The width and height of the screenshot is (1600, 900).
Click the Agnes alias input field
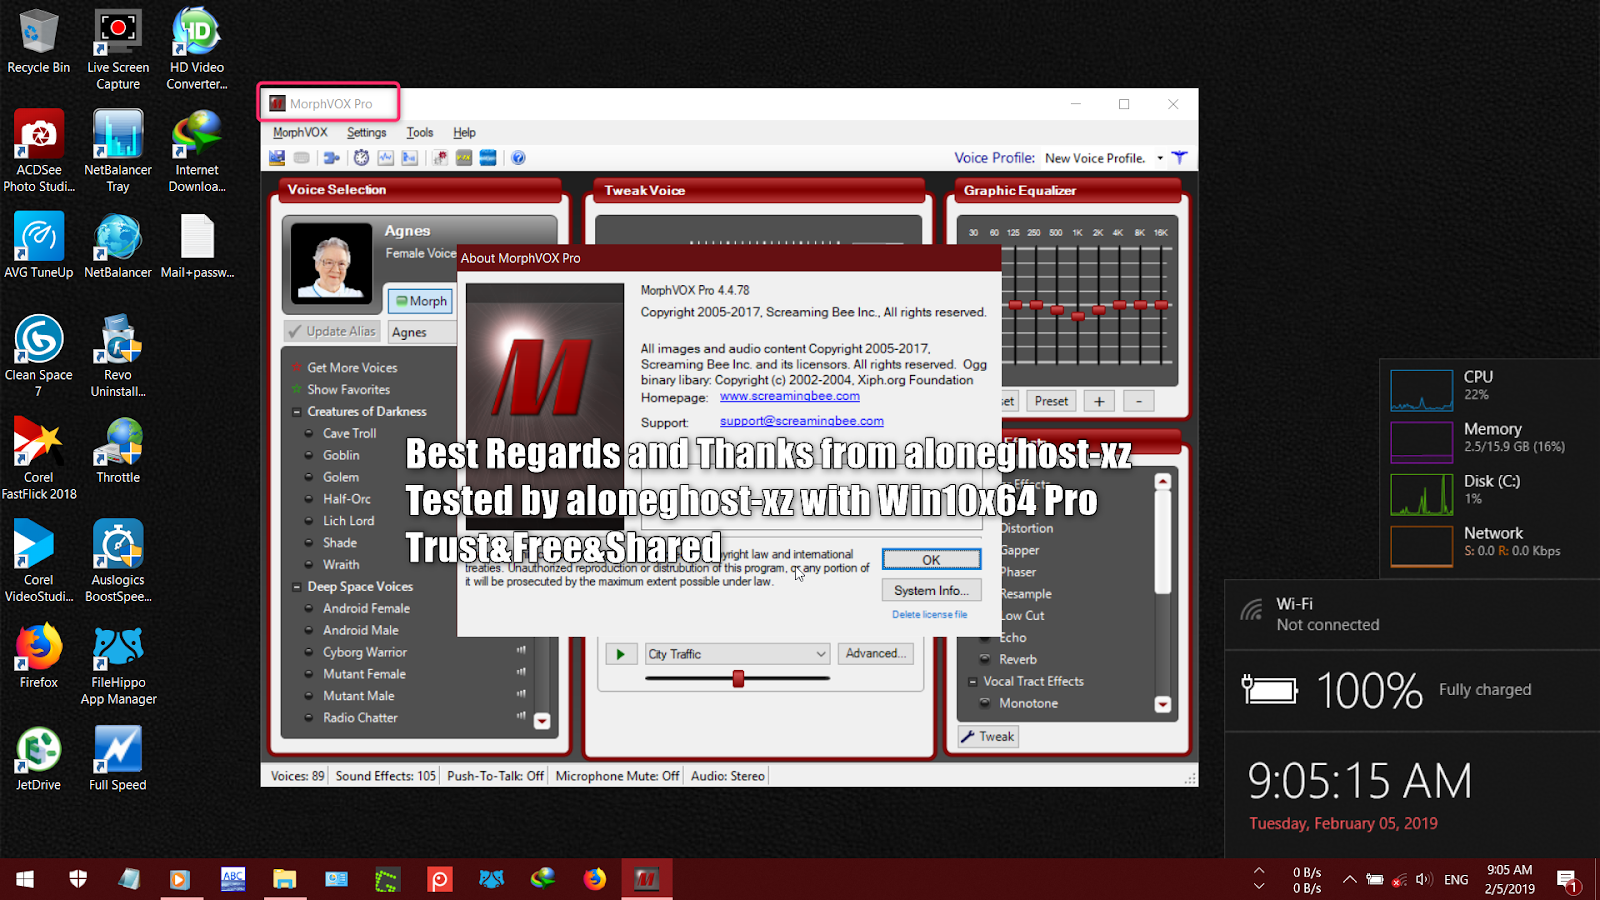coord(422,332)
